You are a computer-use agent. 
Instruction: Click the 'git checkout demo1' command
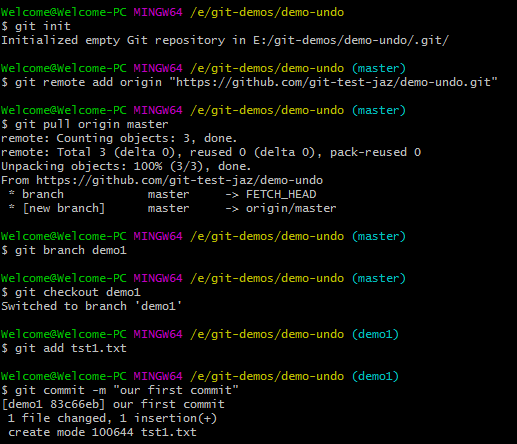point(78,292)
